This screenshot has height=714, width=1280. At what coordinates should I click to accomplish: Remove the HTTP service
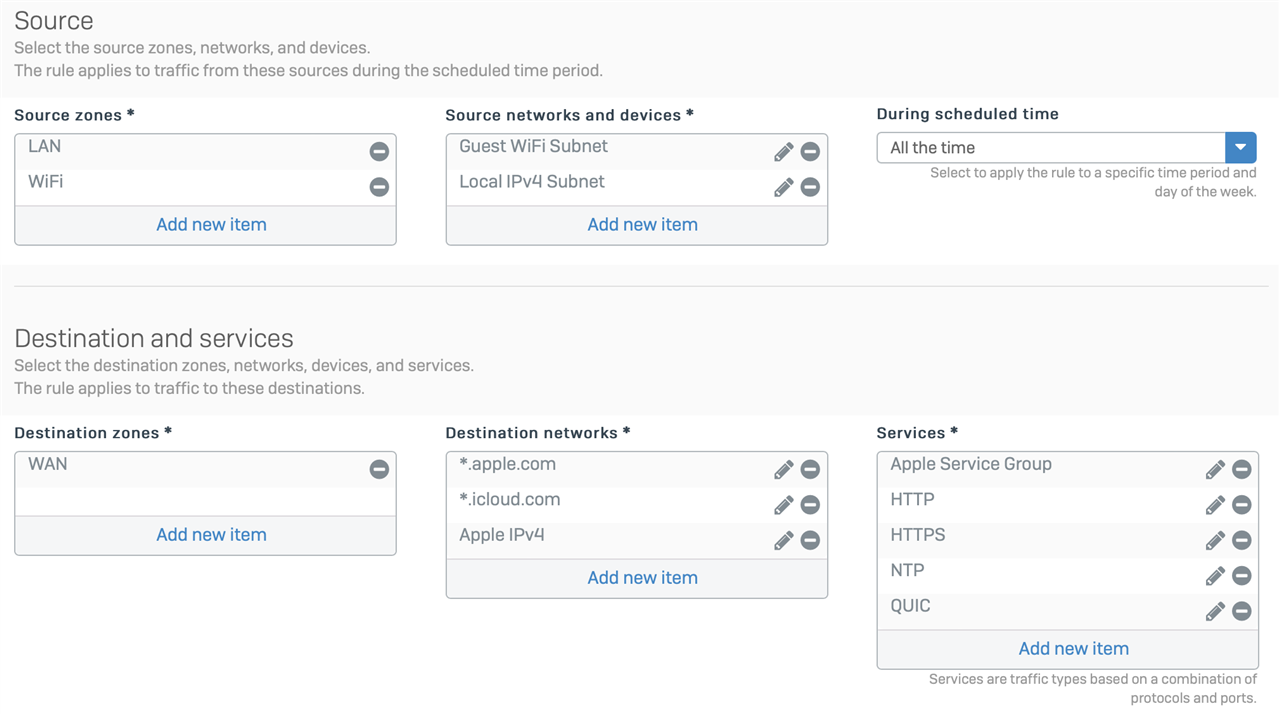click(1241, 505)
